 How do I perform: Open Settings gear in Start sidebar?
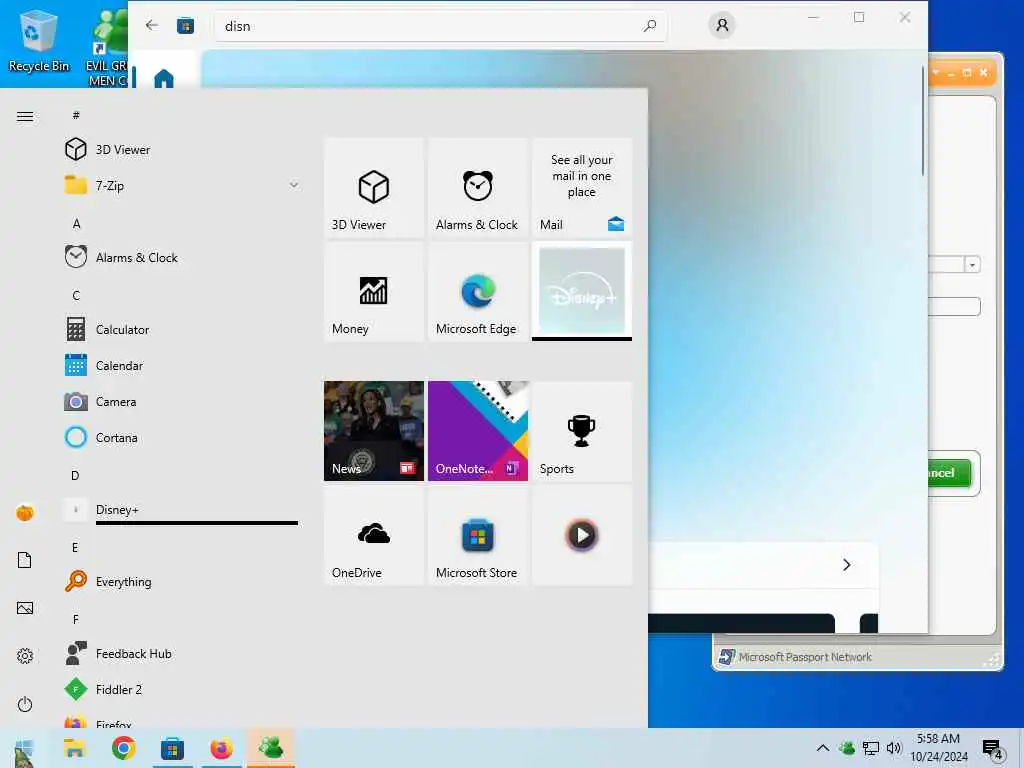[25, 656]
